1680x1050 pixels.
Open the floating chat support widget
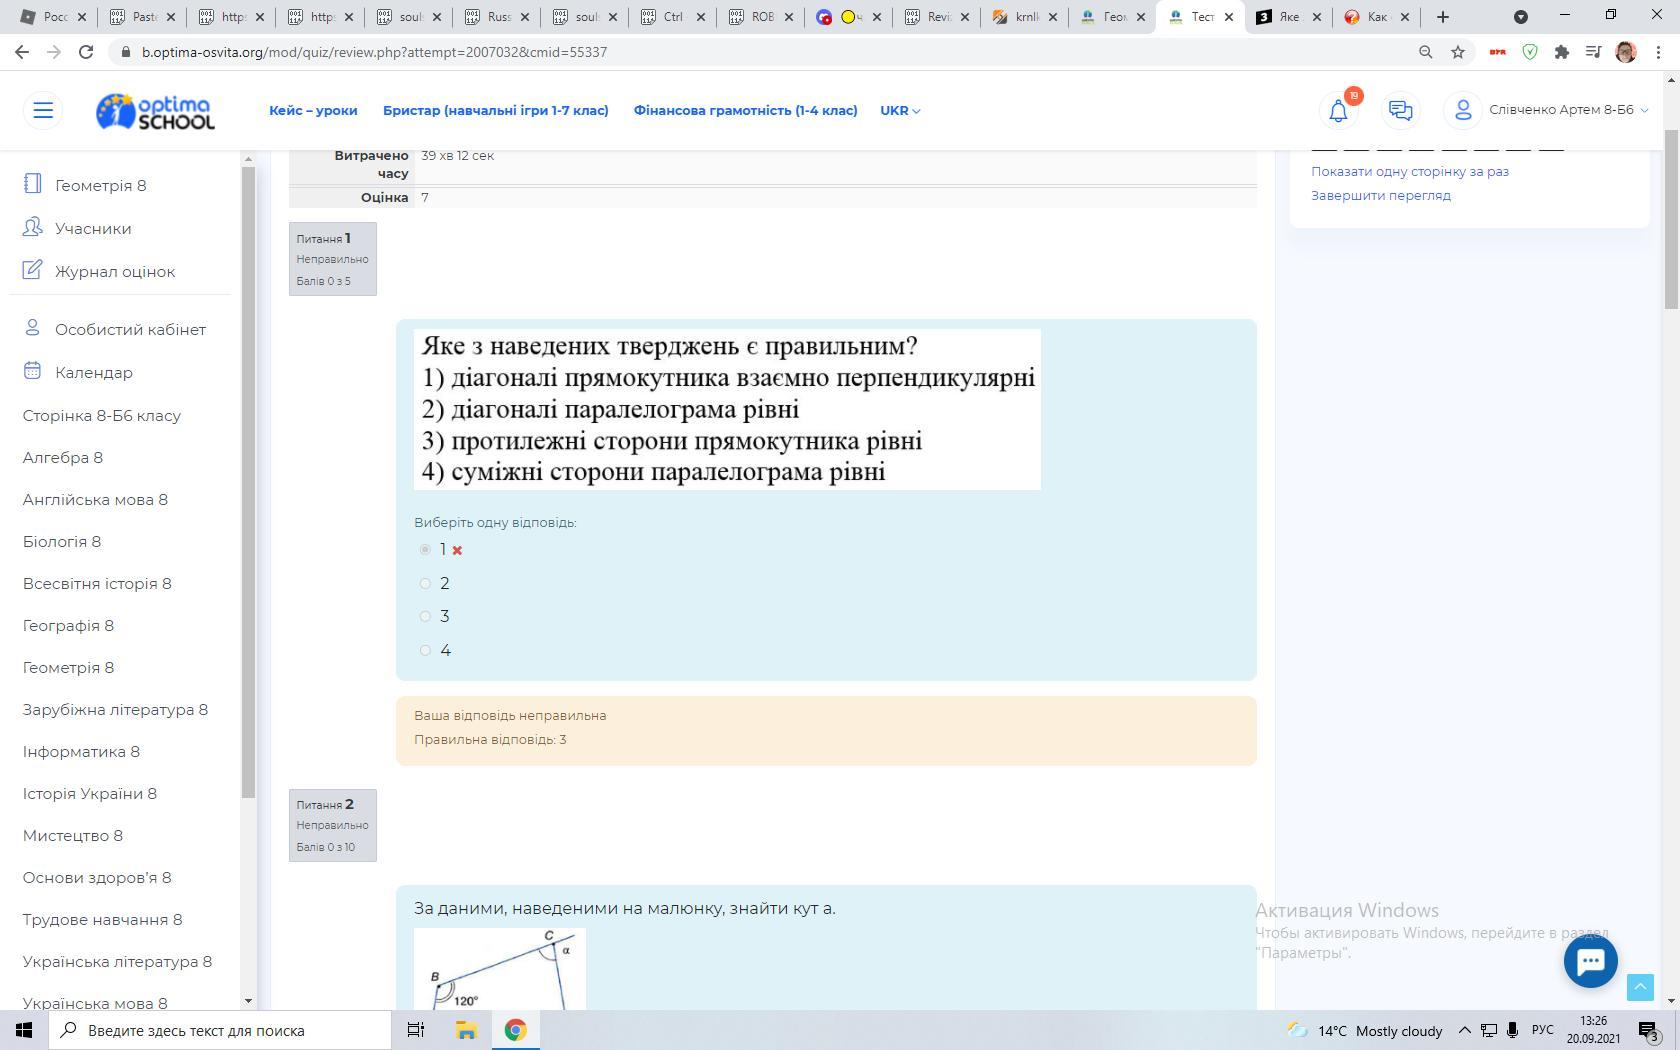click(x=1590, y=961)
